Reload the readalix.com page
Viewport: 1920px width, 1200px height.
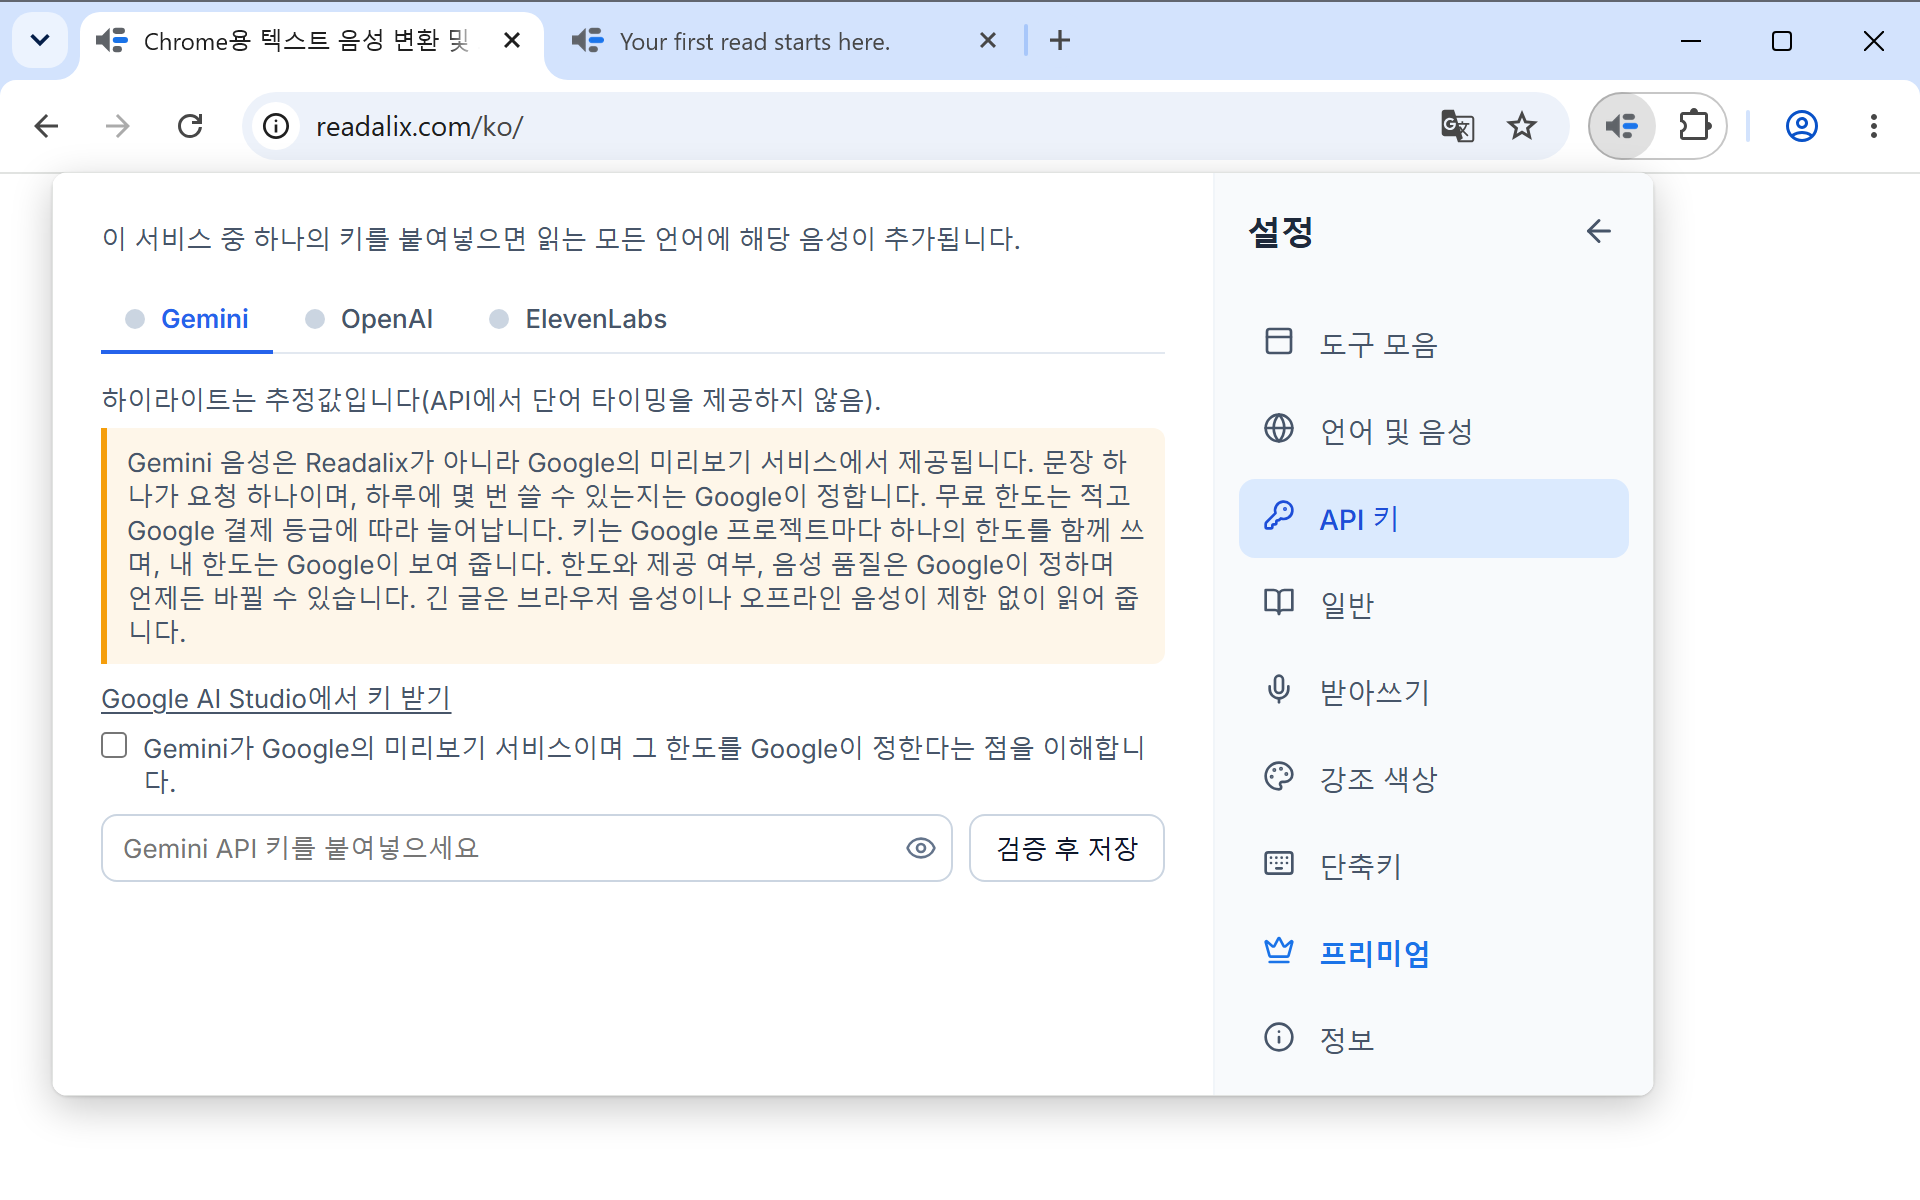[x=190, y=126]
